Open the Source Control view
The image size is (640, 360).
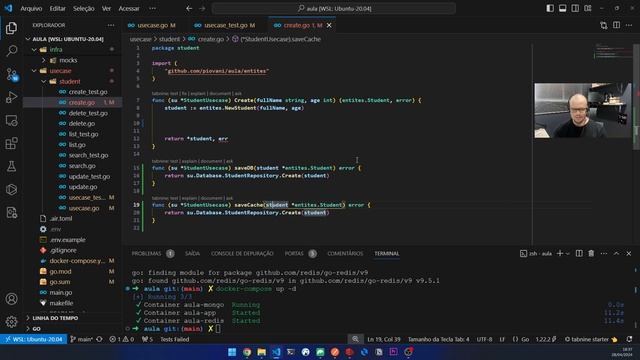pyautogui.click(x=11, y=74)
